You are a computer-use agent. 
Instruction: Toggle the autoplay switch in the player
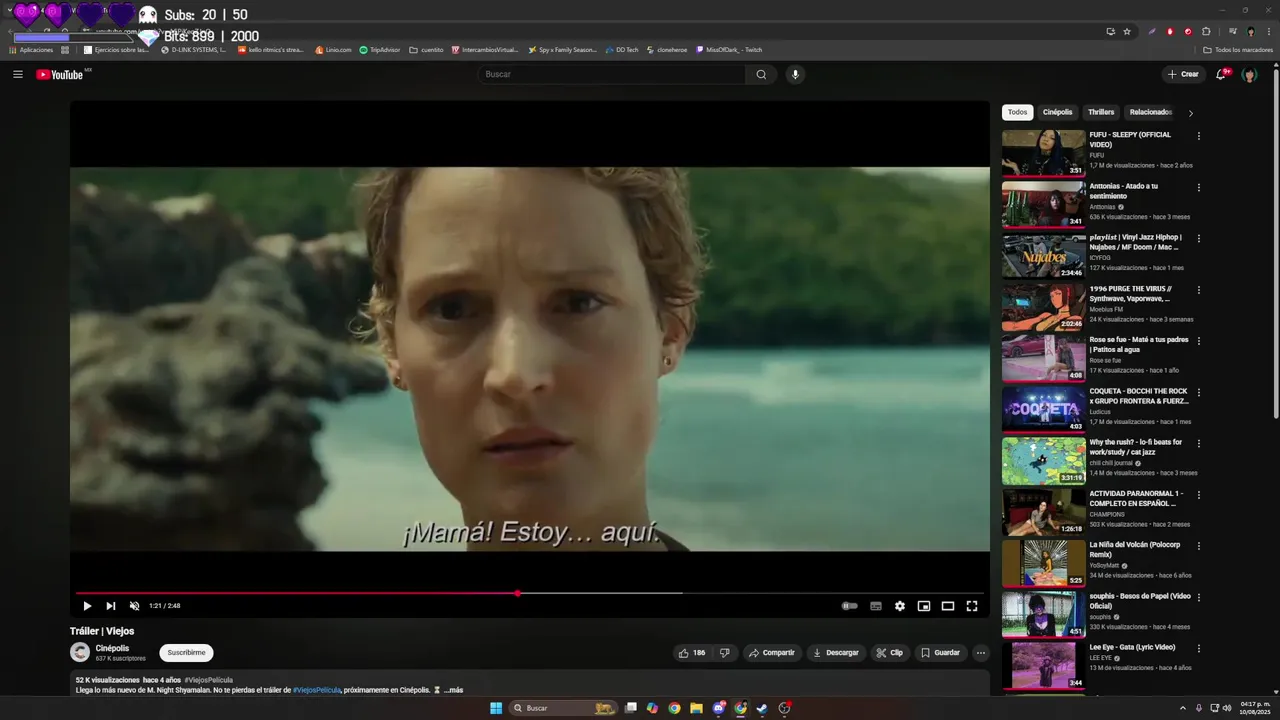[850, 606]
